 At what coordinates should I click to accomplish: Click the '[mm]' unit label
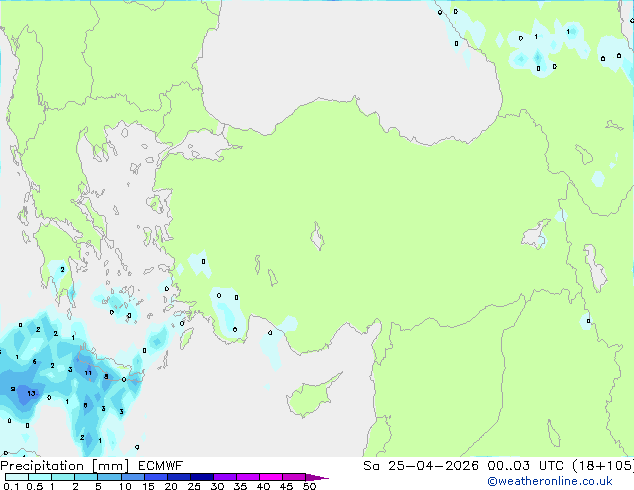coord(111,466)
